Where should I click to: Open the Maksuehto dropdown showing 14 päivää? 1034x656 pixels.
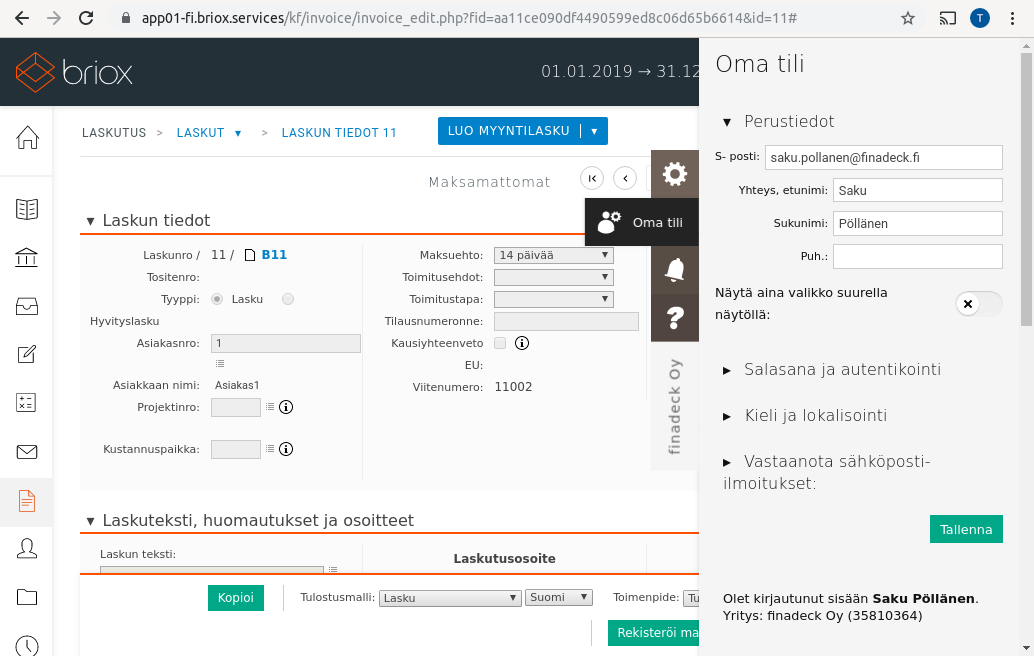click(x=553, y=254)
